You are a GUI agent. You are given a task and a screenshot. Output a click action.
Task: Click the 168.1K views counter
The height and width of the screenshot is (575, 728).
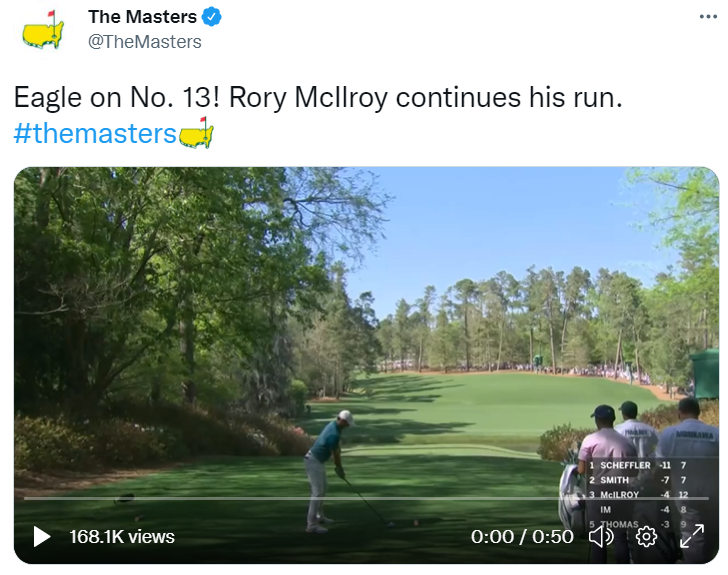121,537
